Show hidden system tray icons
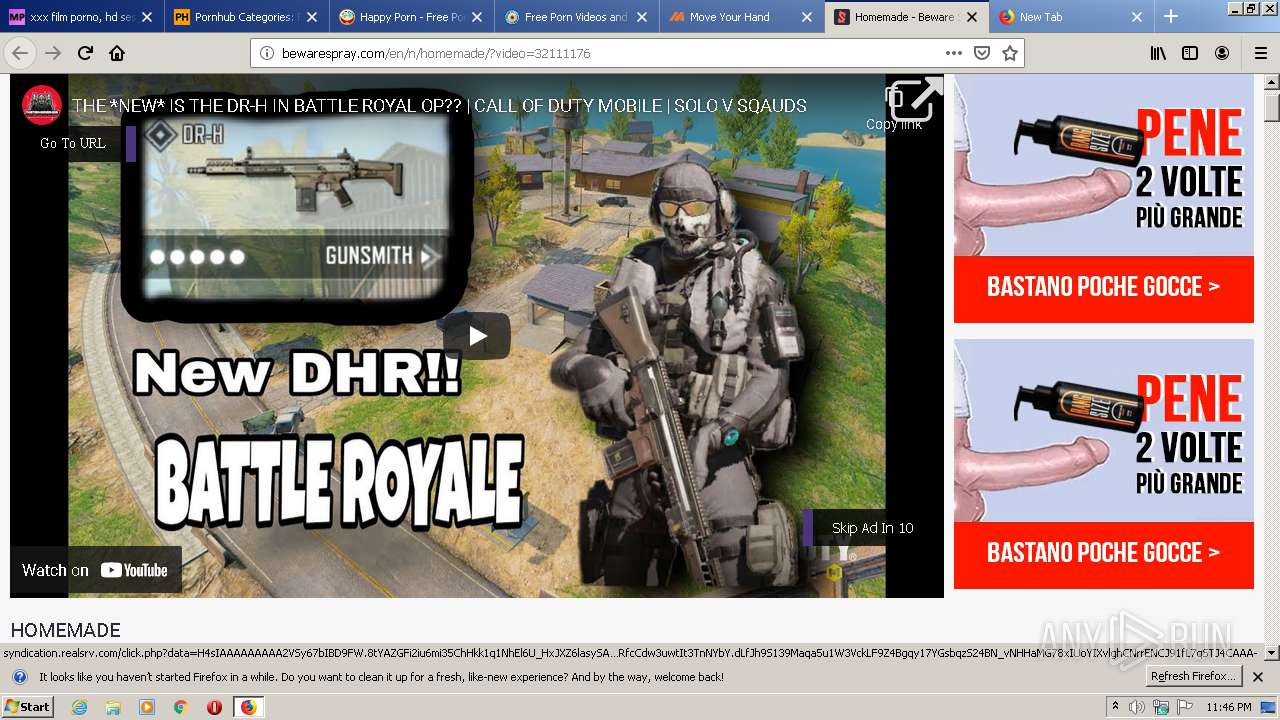Screen dimensions: 1280x720 click(1115, 707)
